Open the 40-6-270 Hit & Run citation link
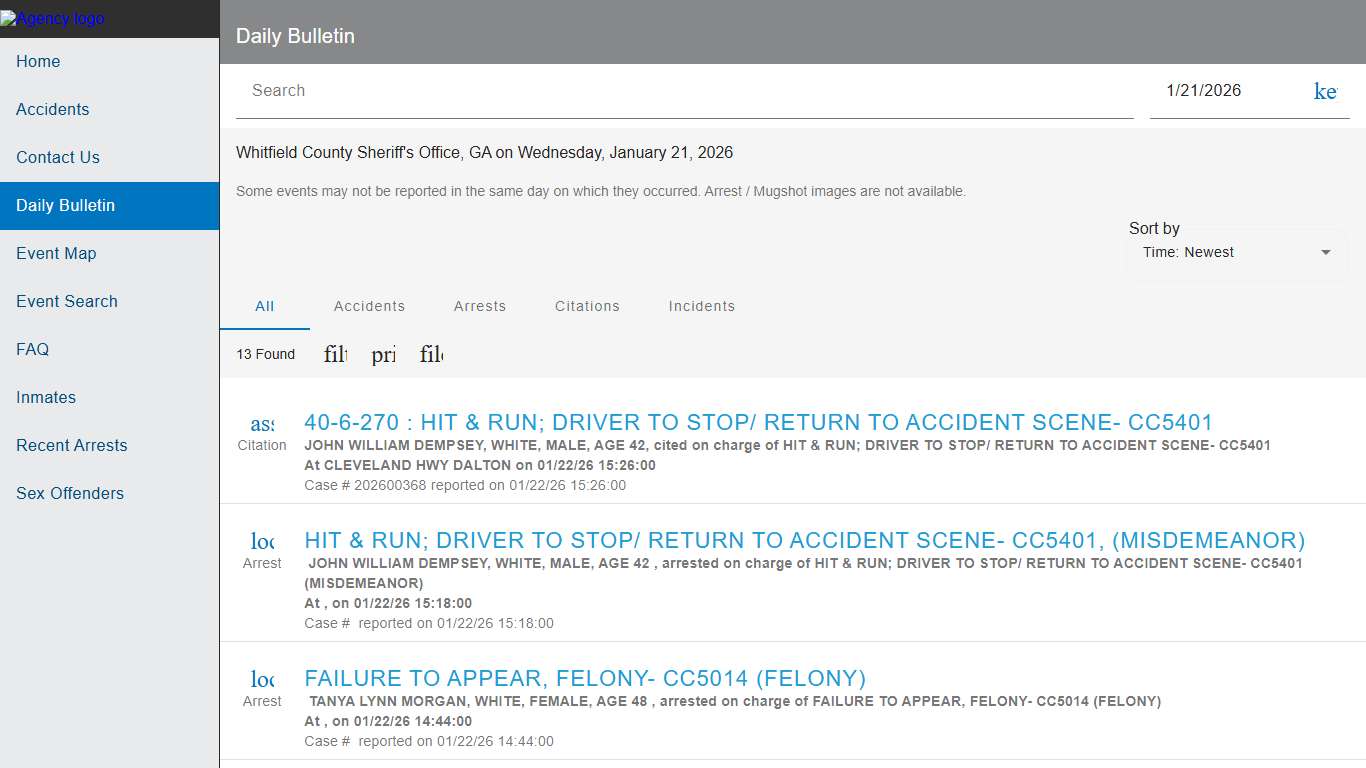The width and height of the screenshot is (1366, 768). coord(758,422)
